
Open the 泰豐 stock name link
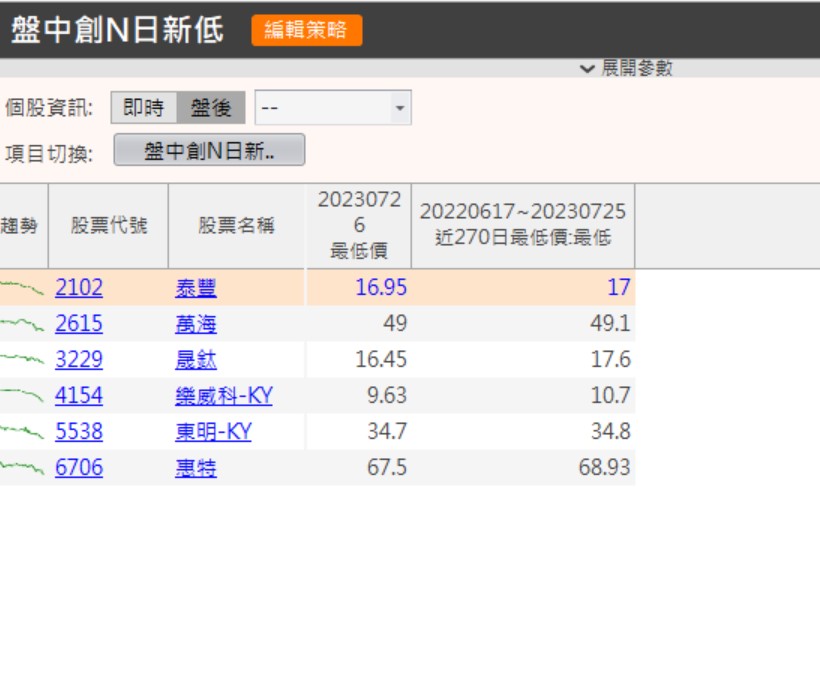196,289
